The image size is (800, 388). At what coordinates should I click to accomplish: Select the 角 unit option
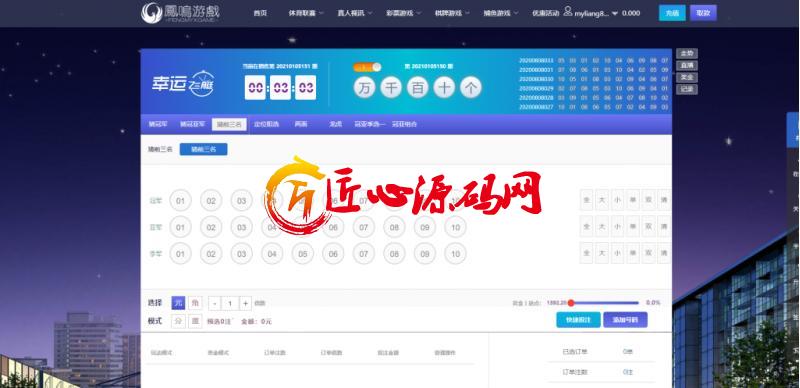195,303
